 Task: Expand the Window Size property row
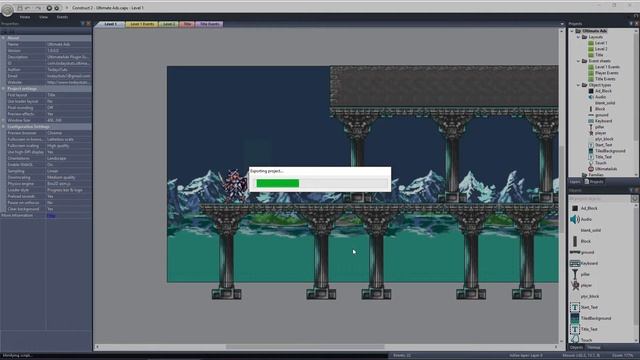(3, 120)
